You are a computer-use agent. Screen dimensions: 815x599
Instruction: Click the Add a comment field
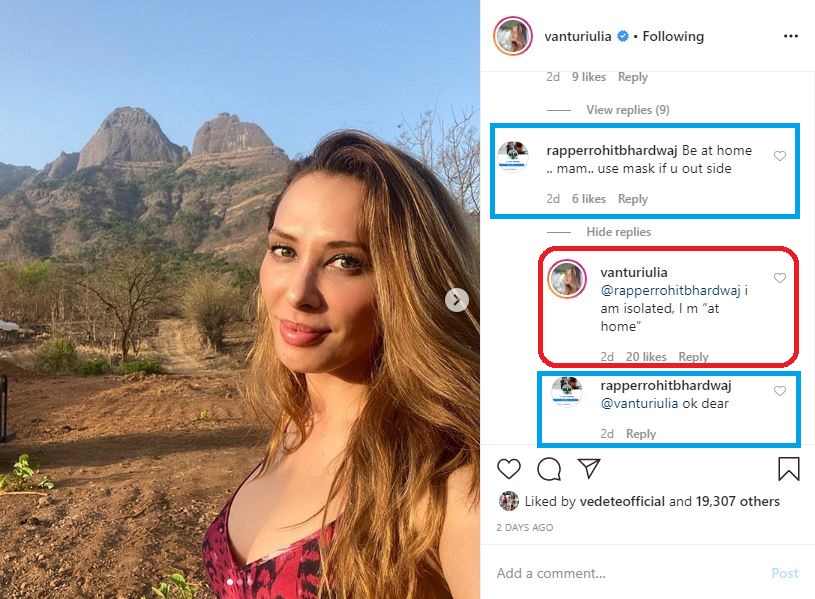[x=620, y=573]
